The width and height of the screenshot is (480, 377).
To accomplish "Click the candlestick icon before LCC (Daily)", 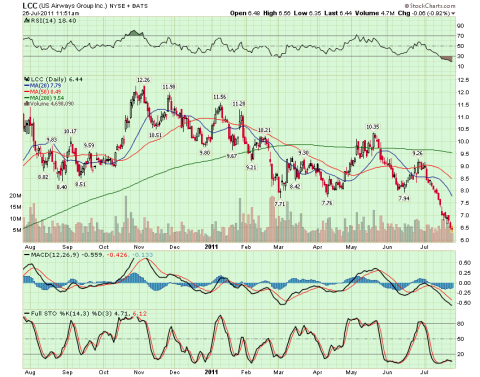I will tap(27, 79).
